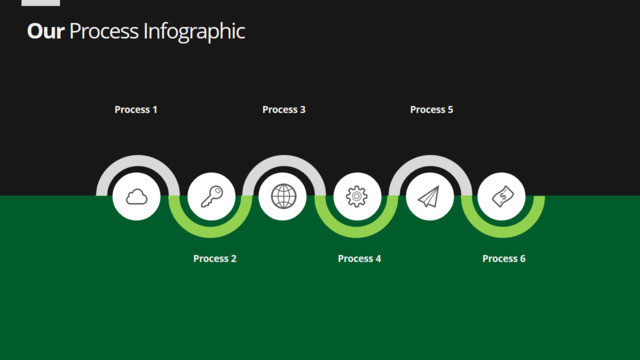Click the light green arc below gear icon

(357, 231)
